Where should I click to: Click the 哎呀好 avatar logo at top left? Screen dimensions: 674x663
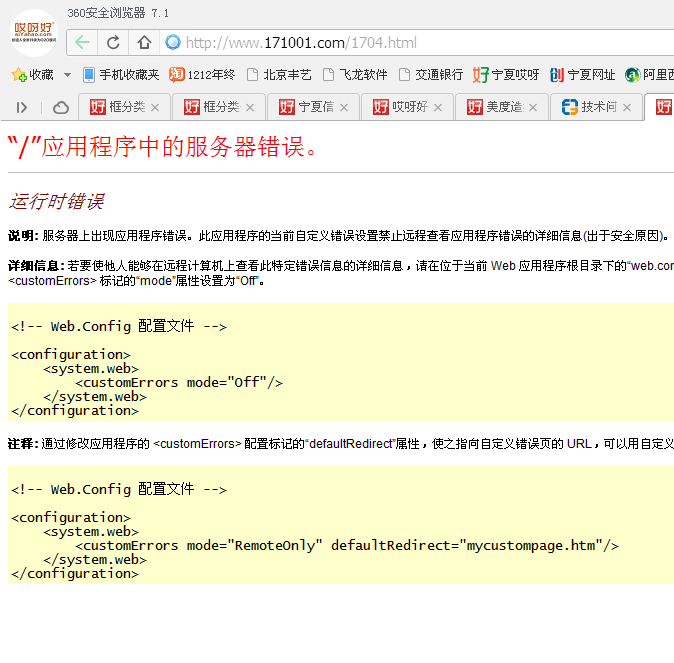click(x=33, y=29)
